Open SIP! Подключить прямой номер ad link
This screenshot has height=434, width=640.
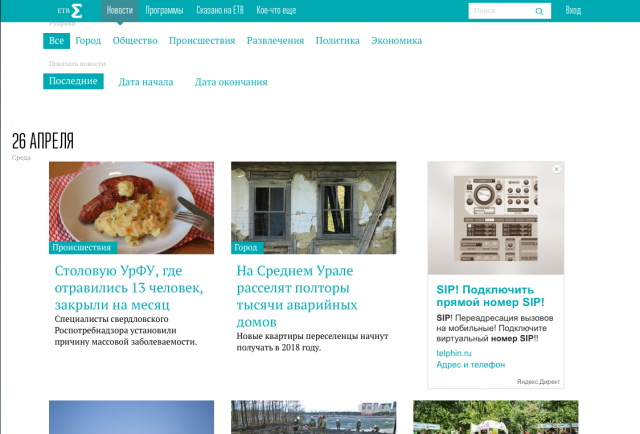pos(490,296)
